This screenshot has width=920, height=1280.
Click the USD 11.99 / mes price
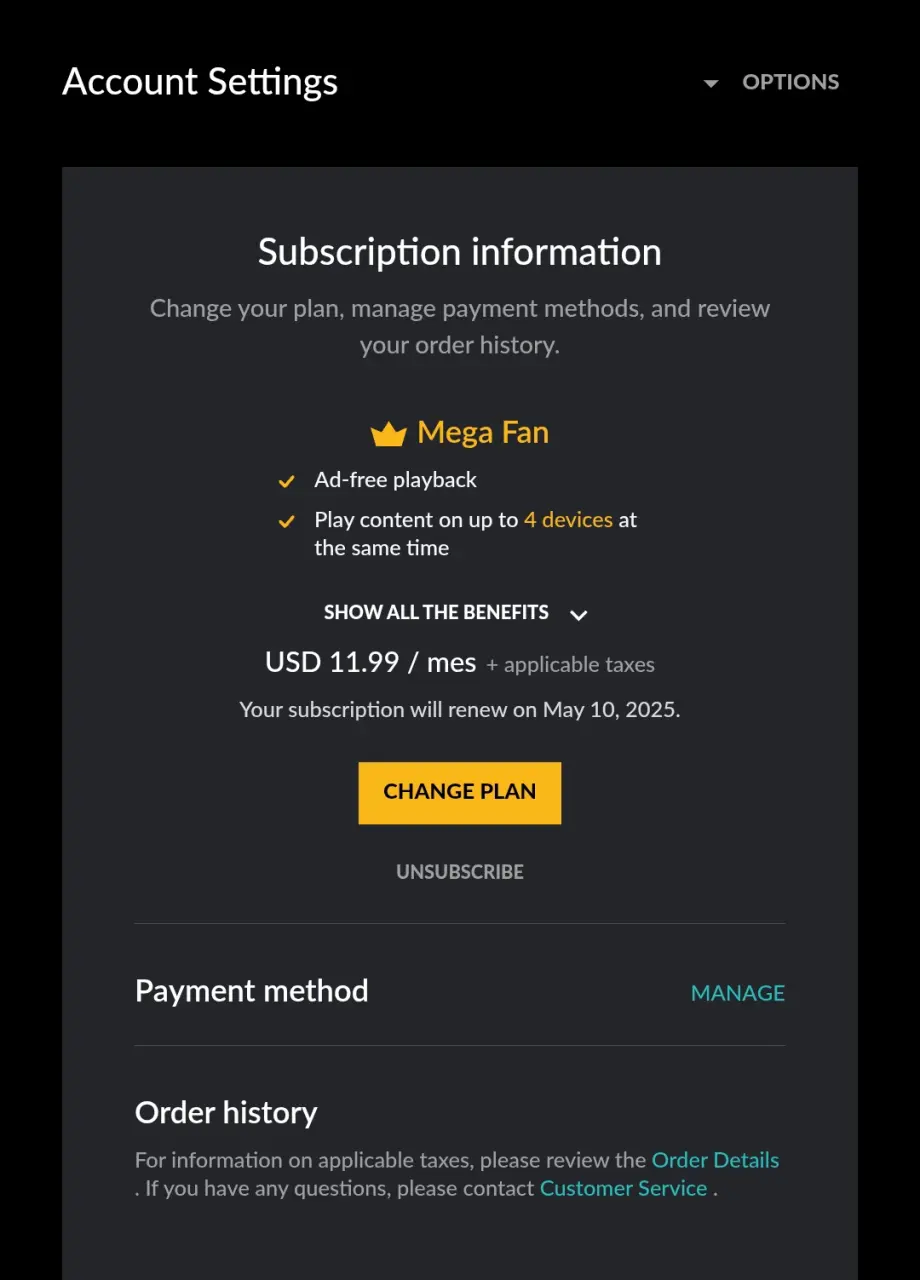pos(370,662)
